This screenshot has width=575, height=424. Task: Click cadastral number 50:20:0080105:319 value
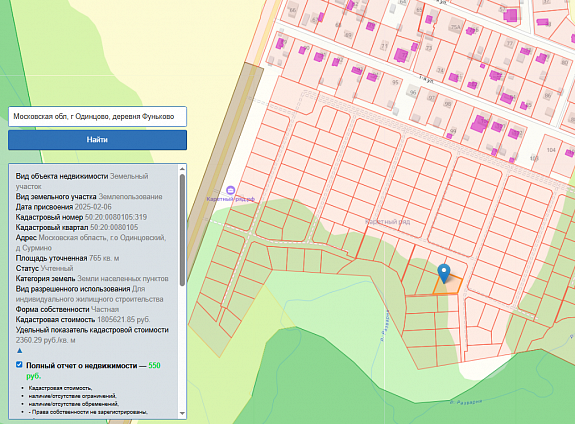tap(116, 217)
